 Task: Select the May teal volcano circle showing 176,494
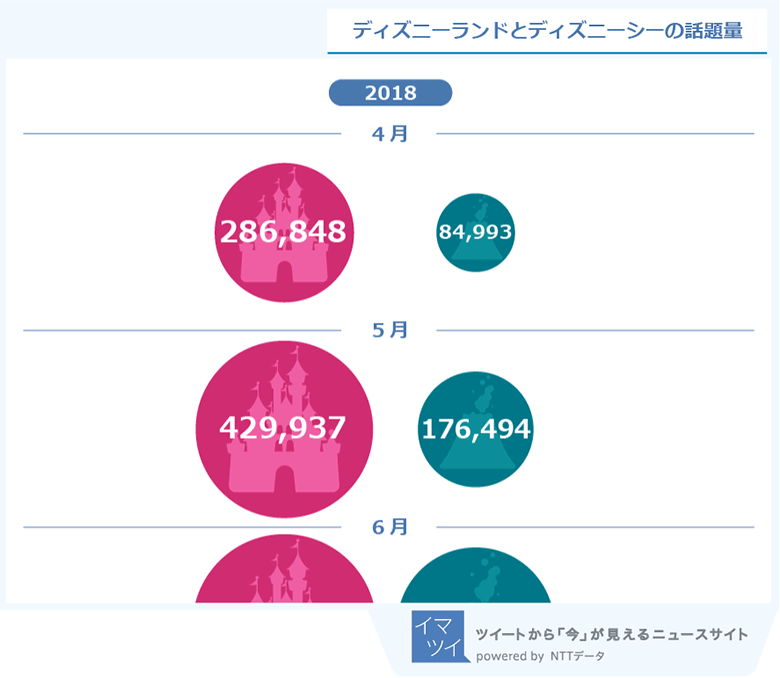click(x=475, y=428)
